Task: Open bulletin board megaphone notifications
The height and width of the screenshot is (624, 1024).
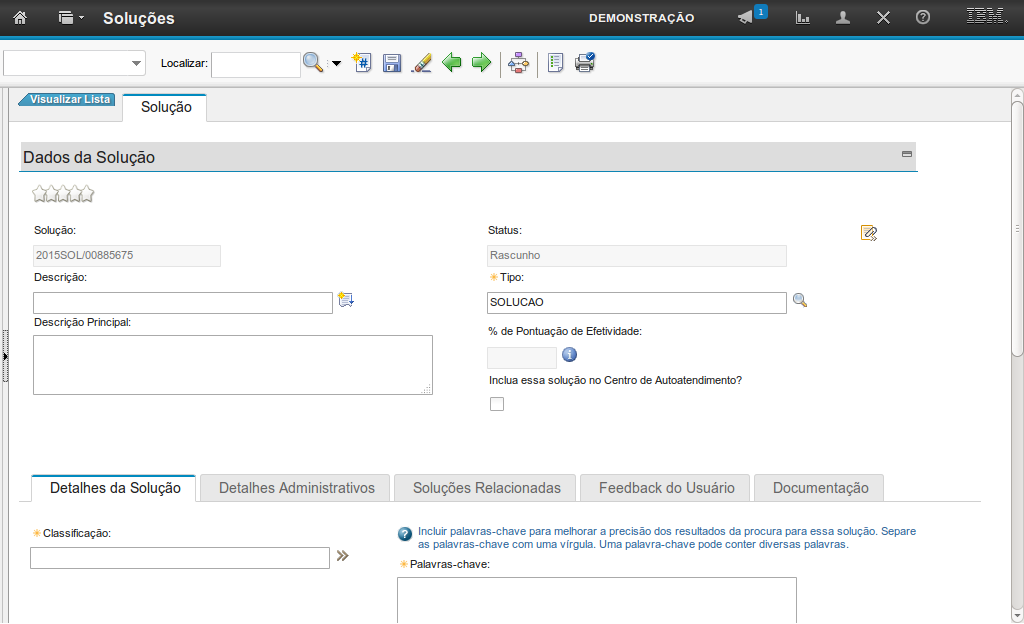Action: 746,18
